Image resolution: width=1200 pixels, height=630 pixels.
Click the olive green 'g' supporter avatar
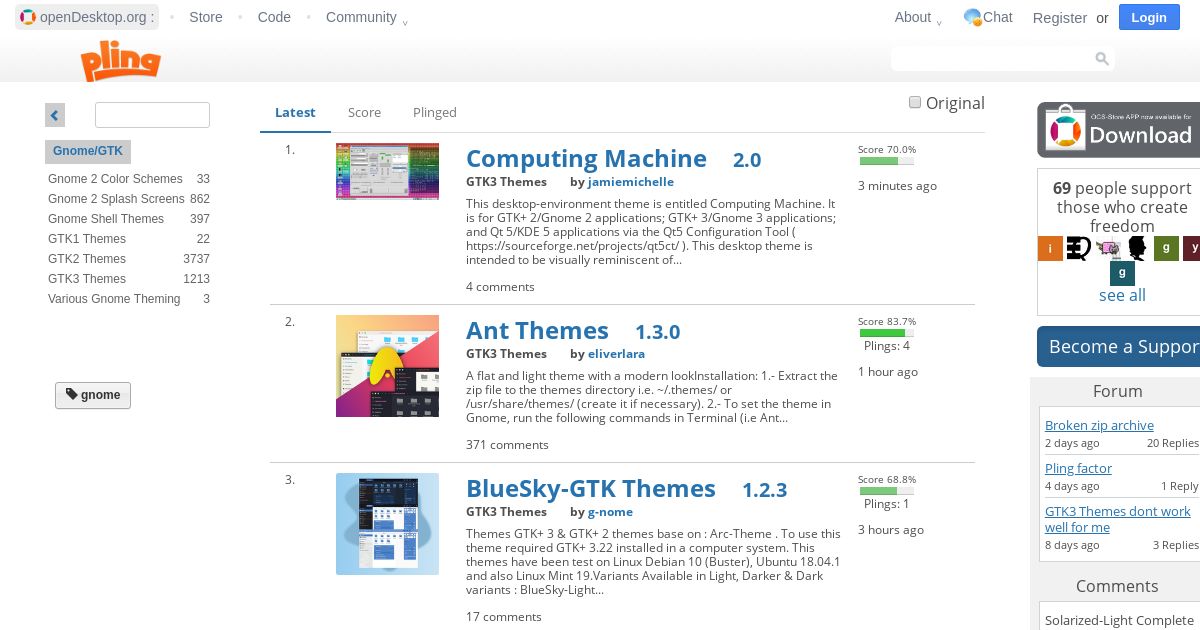click(1166, 248)
